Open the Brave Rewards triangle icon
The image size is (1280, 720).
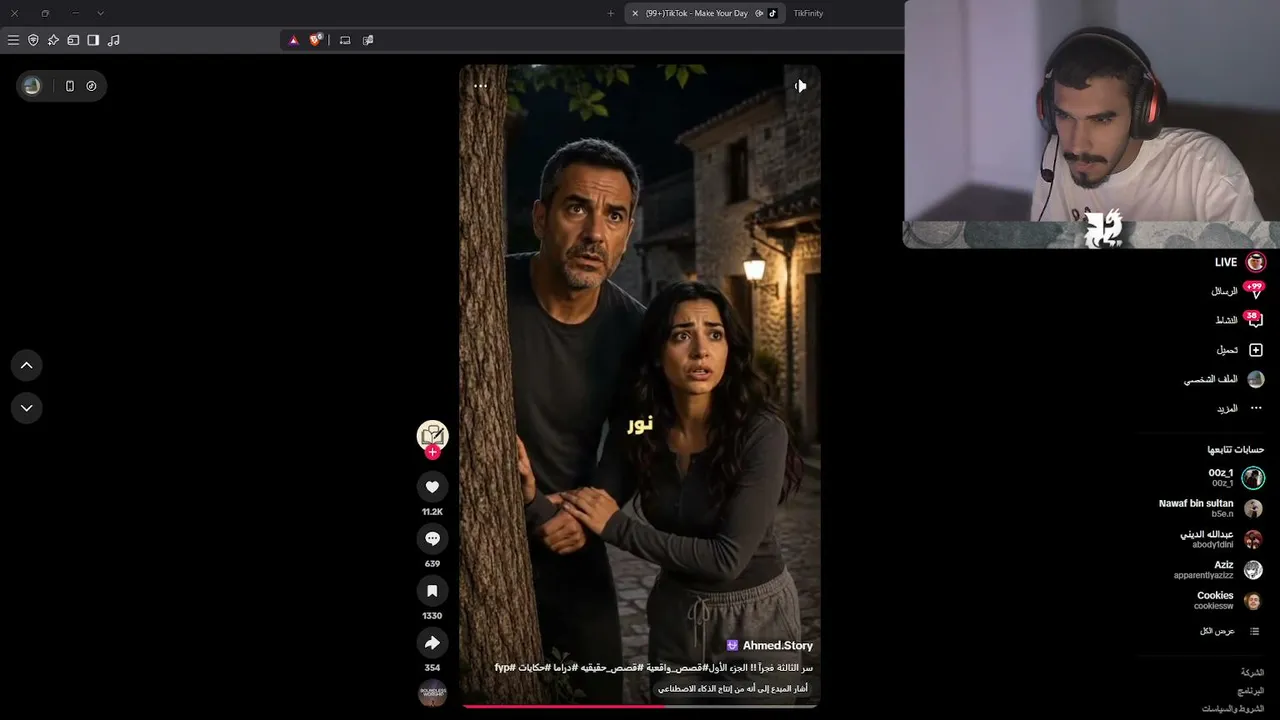coord(294,40)
